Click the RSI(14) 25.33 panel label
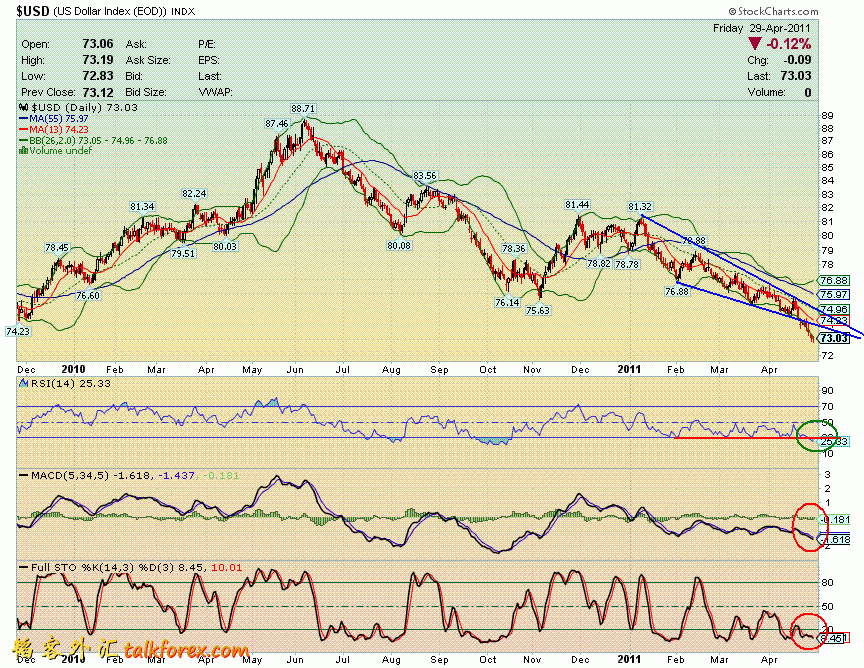 [x=71, y=383]
